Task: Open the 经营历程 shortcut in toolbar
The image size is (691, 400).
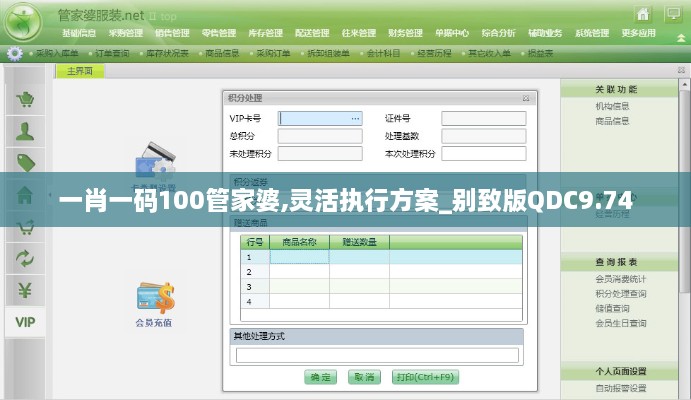Action: pos(434,53)
